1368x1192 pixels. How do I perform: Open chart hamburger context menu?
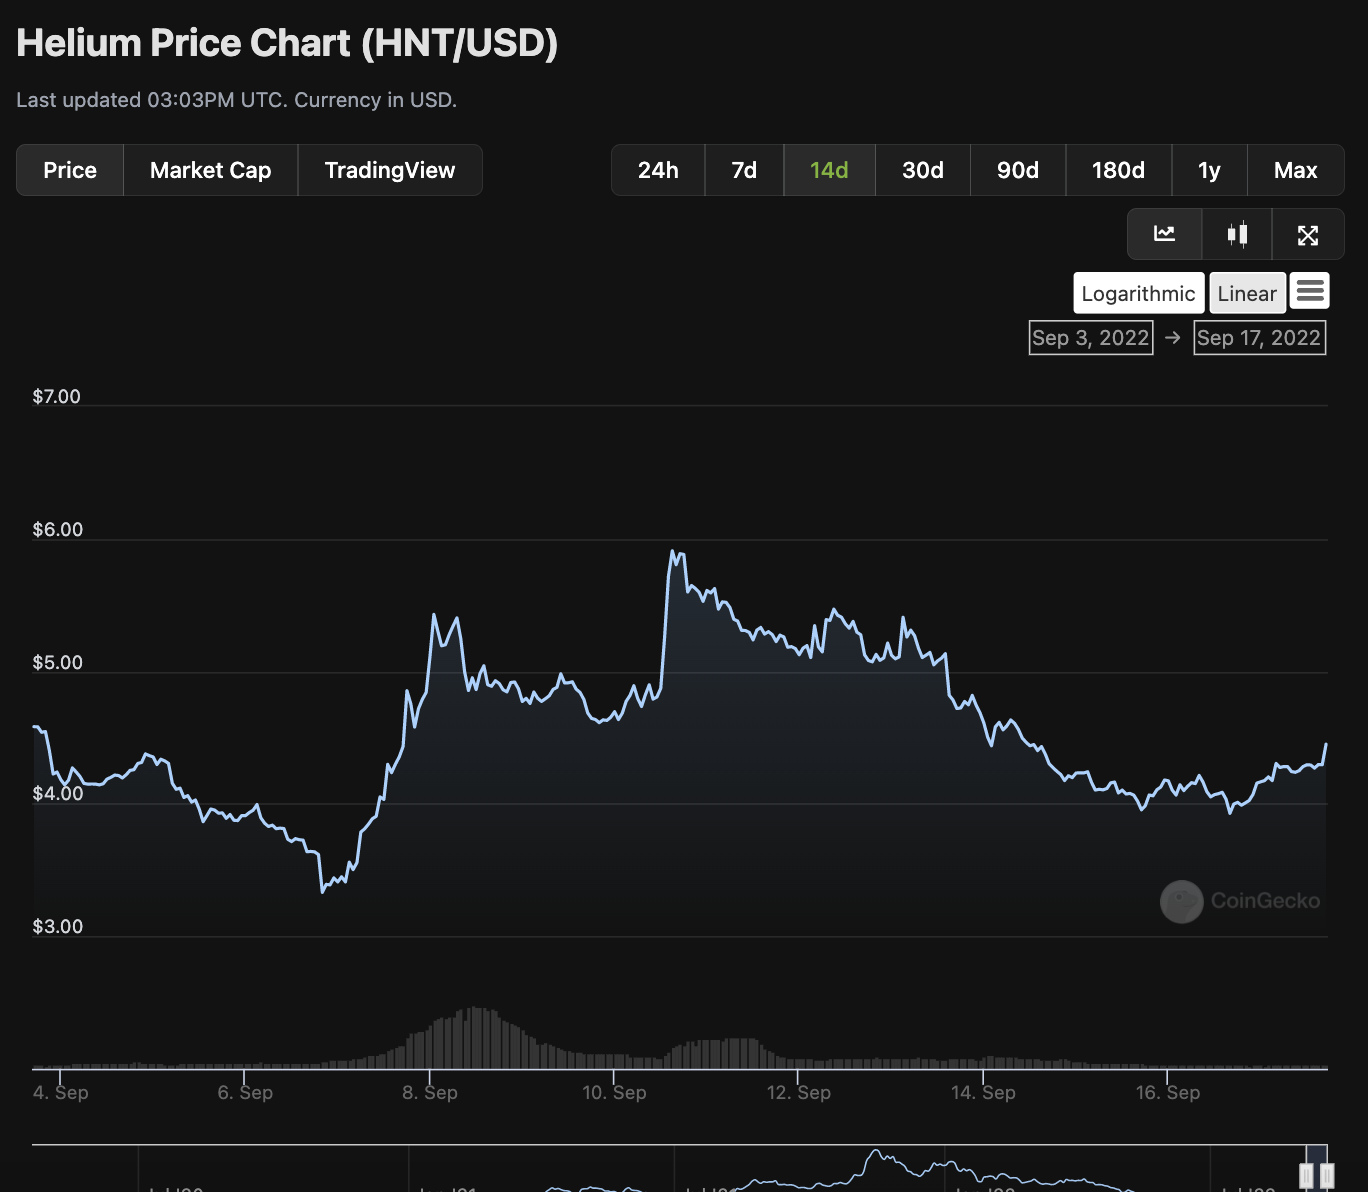click(x=1310, y=291)
